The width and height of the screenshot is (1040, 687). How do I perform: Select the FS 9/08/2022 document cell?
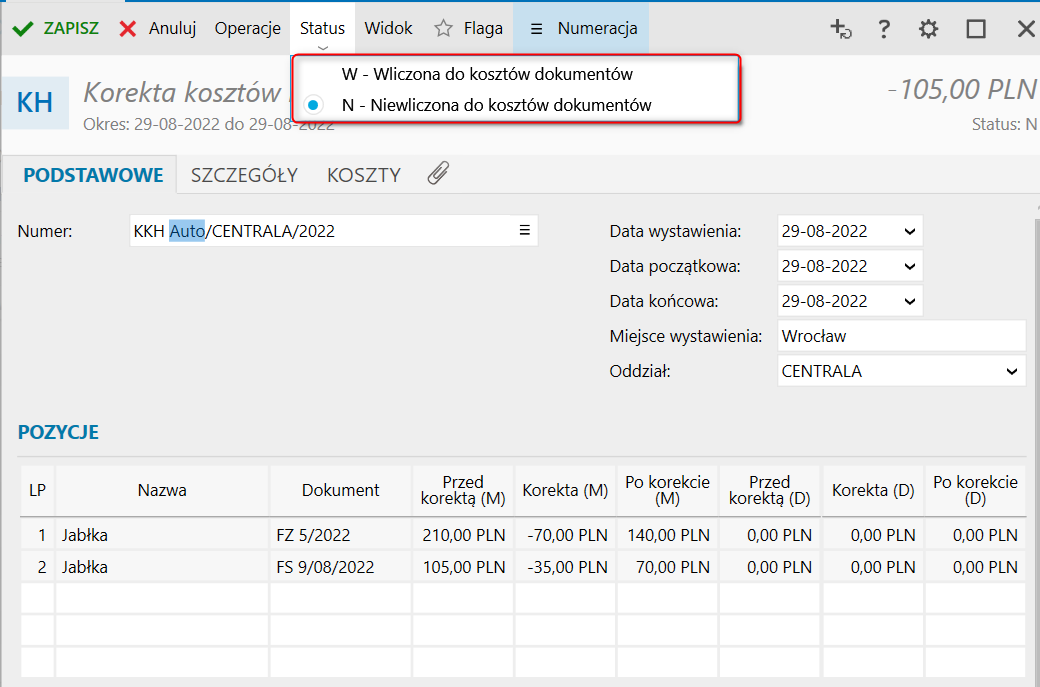[x=340, y=567]
